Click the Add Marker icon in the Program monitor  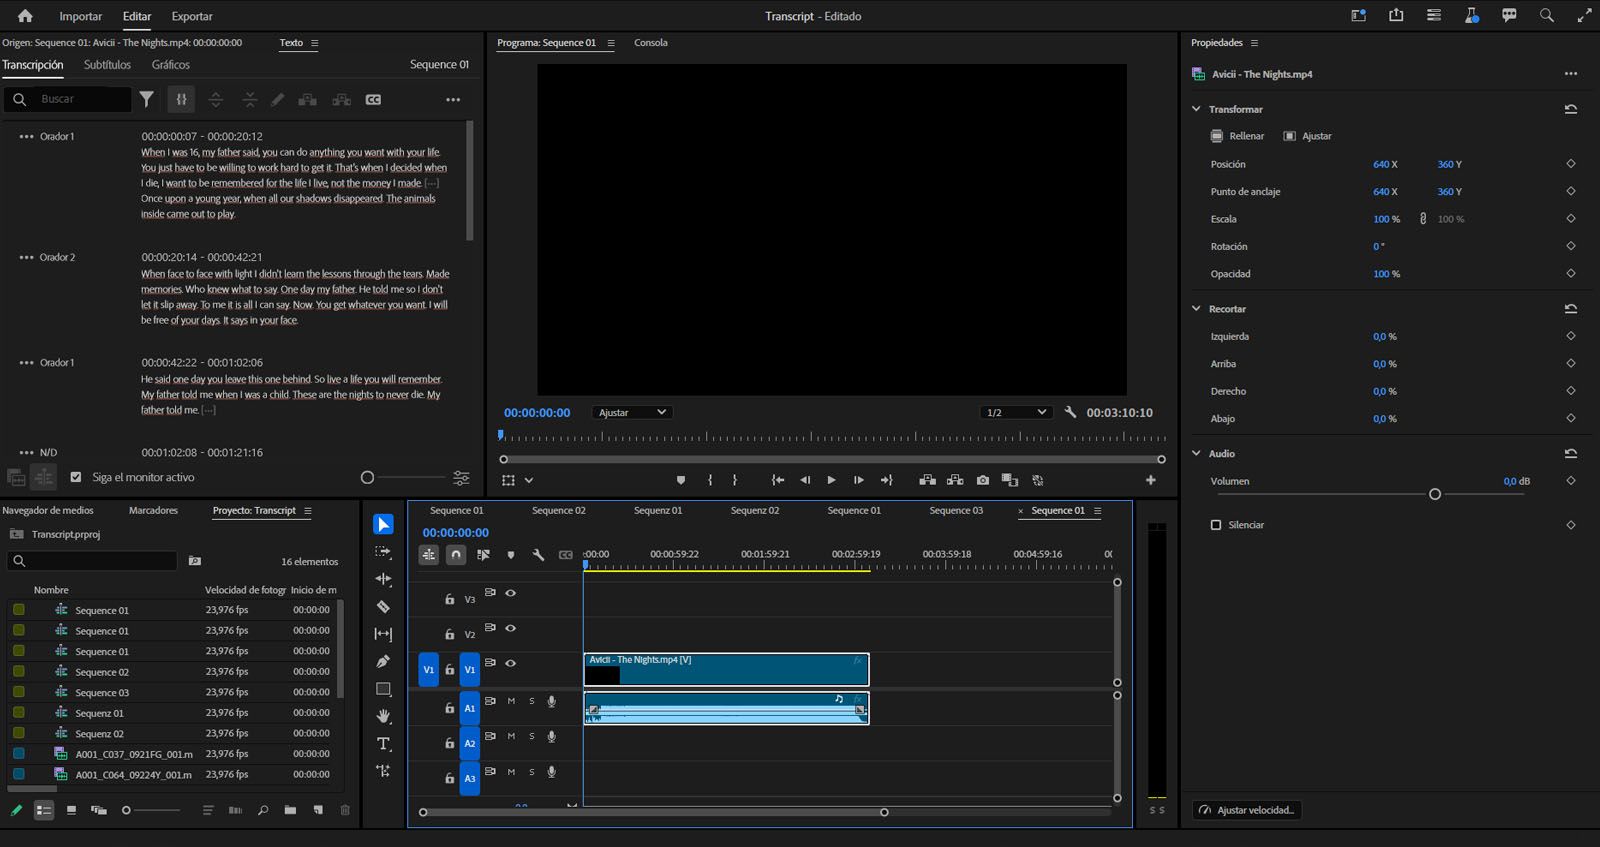[681, 480]
